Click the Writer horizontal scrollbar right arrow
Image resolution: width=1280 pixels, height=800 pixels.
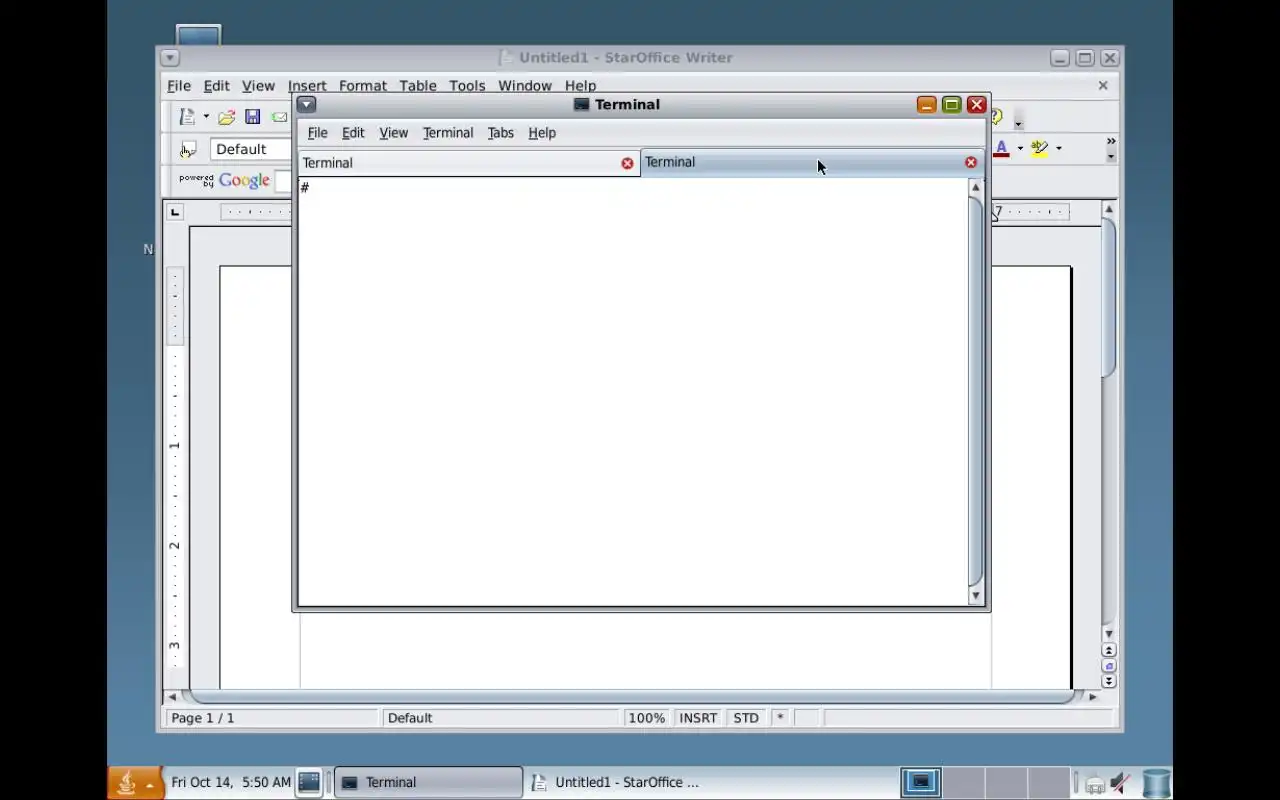pos(1093,697)
